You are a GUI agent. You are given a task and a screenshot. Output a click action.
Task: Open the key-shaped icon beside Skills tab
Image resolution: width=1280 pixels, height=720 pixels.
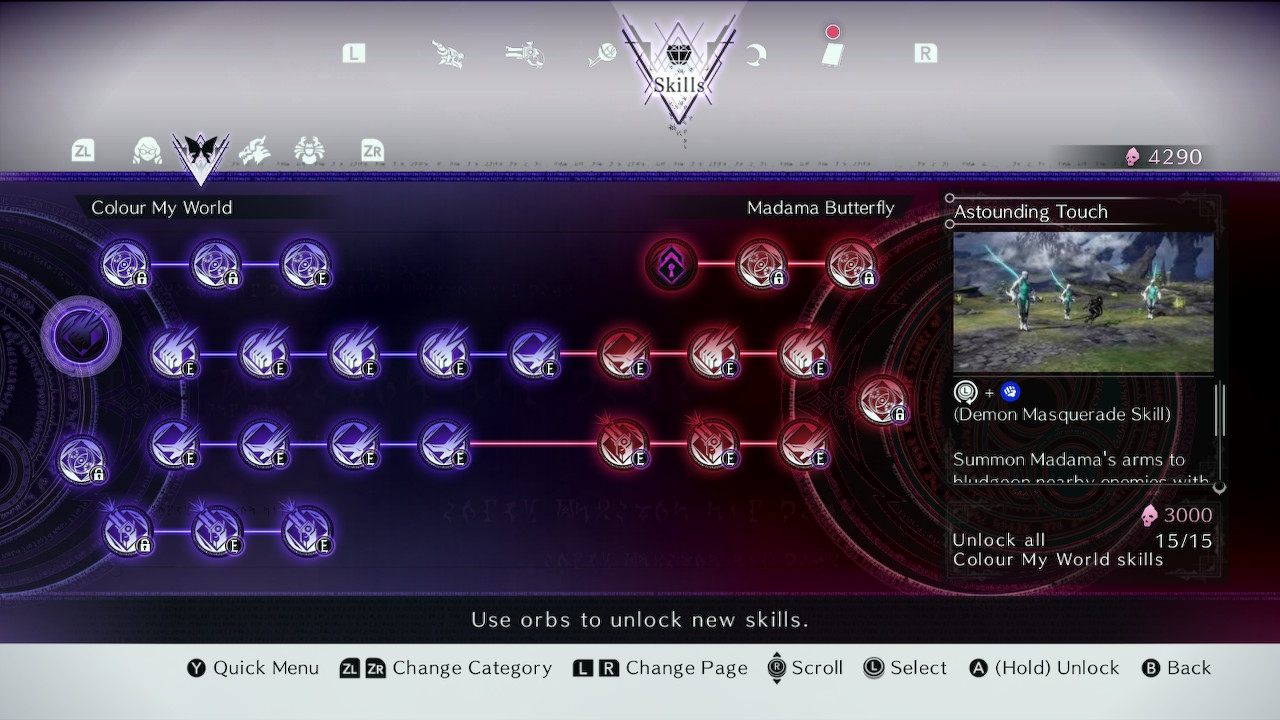[601, 54]
